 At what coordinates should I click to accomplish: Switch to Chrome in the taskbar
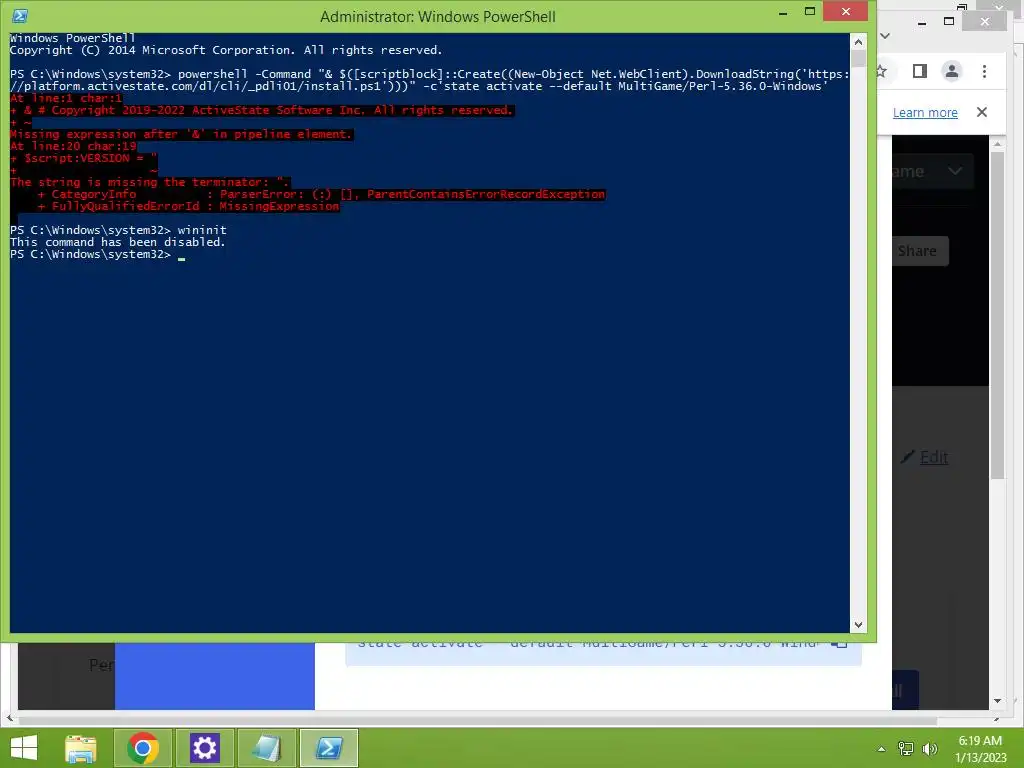(143, 748)
